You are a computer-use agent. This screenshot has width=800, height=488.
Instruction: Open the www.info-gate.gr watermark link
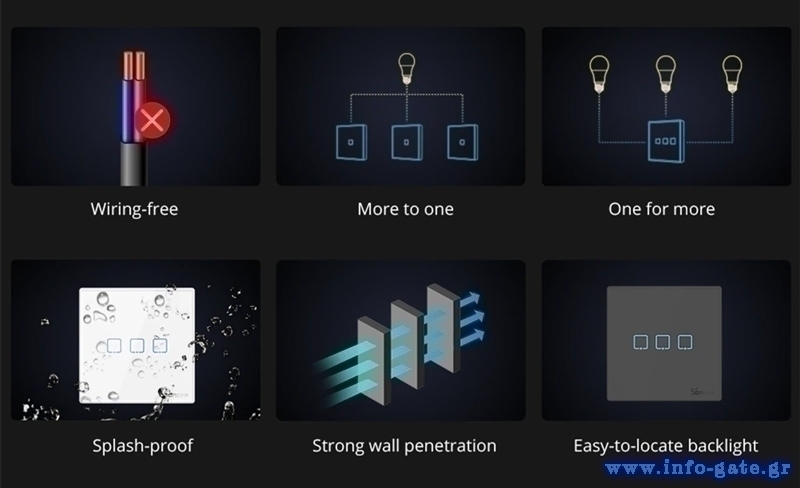pos(698,469)
